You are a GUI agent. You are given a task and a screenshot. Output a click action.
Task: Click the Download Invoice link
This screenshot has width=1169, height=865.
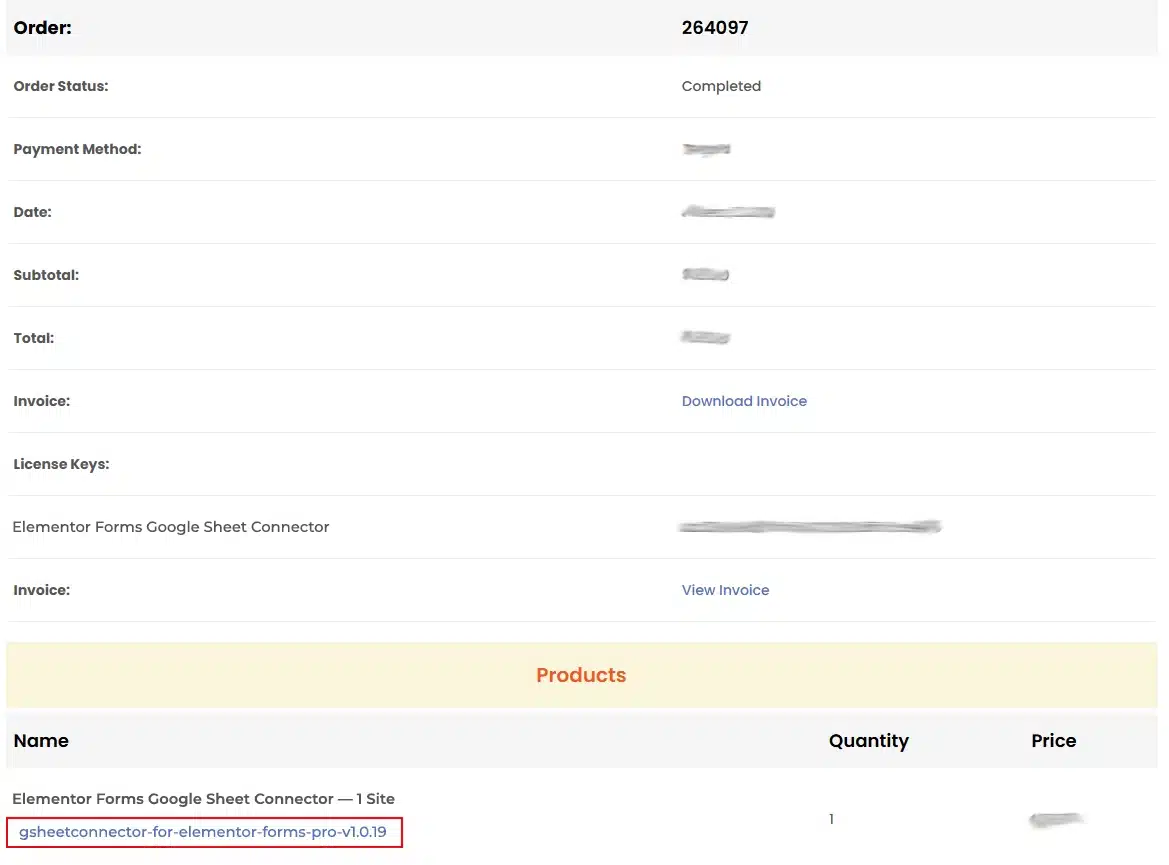pos(744,401)
